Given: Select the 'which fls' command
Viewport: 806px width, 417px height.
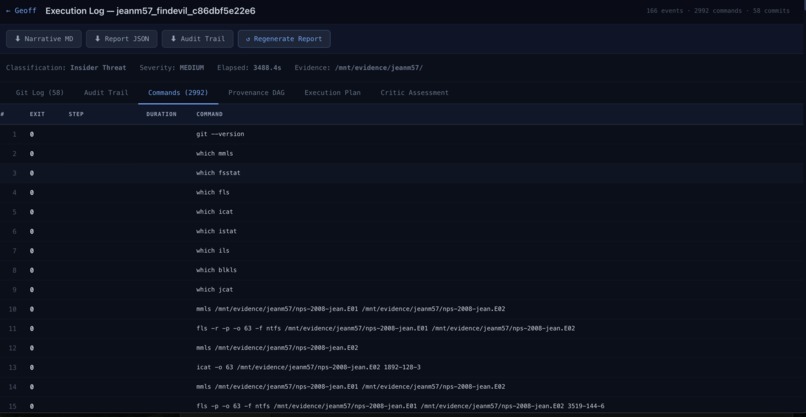Looking at the screenshot, I should [403, 192].
